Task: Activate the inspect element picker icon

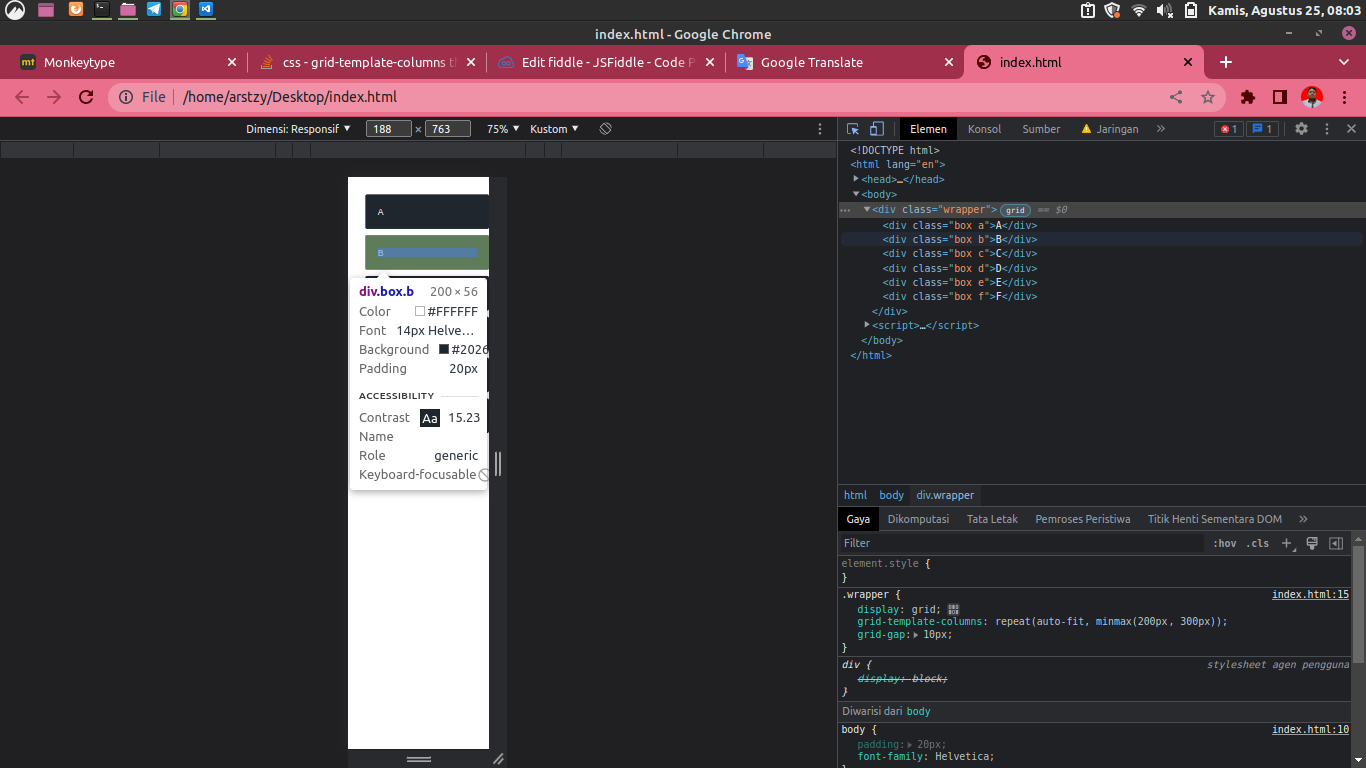Action: [x=853, y=129]
